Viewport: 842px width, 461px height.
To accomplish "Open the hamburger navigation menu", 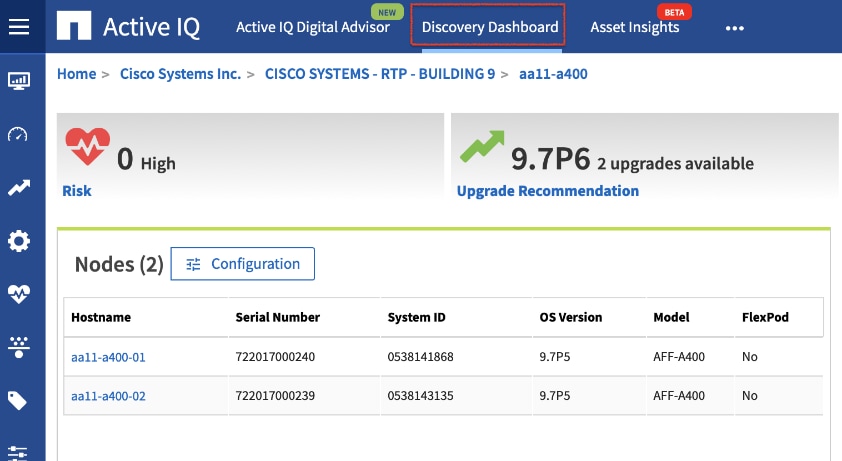I will (19, 26).
